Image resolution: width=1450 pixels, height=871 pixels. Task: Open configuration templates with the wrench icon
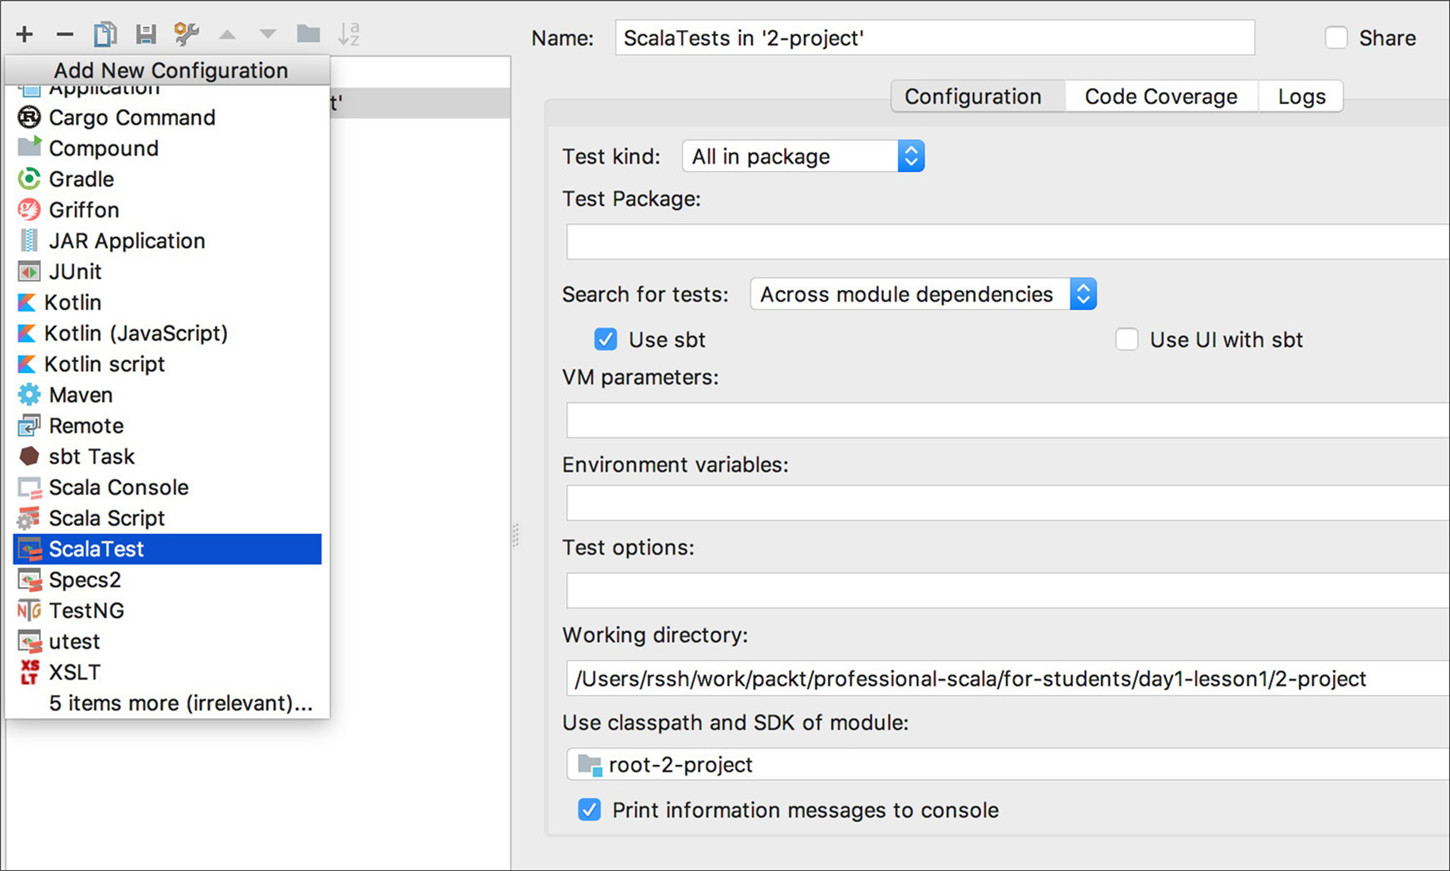[x=185, y=33]
